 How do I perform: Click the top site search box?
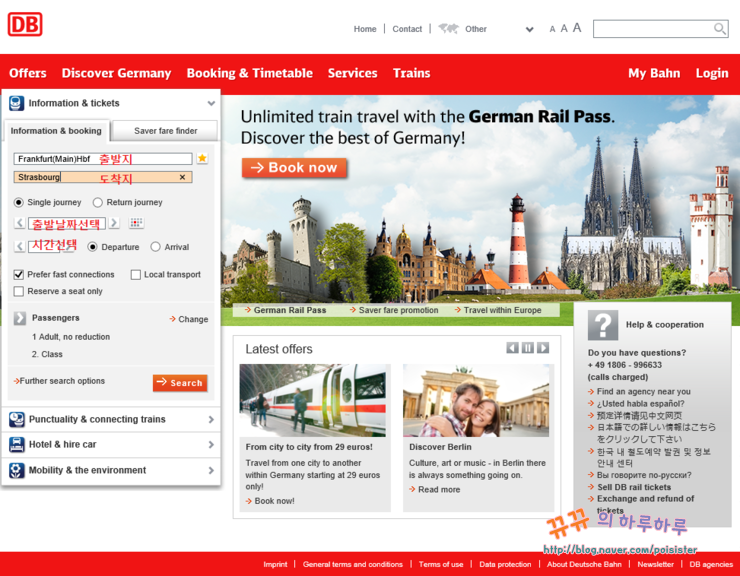(x=661, y=29)
